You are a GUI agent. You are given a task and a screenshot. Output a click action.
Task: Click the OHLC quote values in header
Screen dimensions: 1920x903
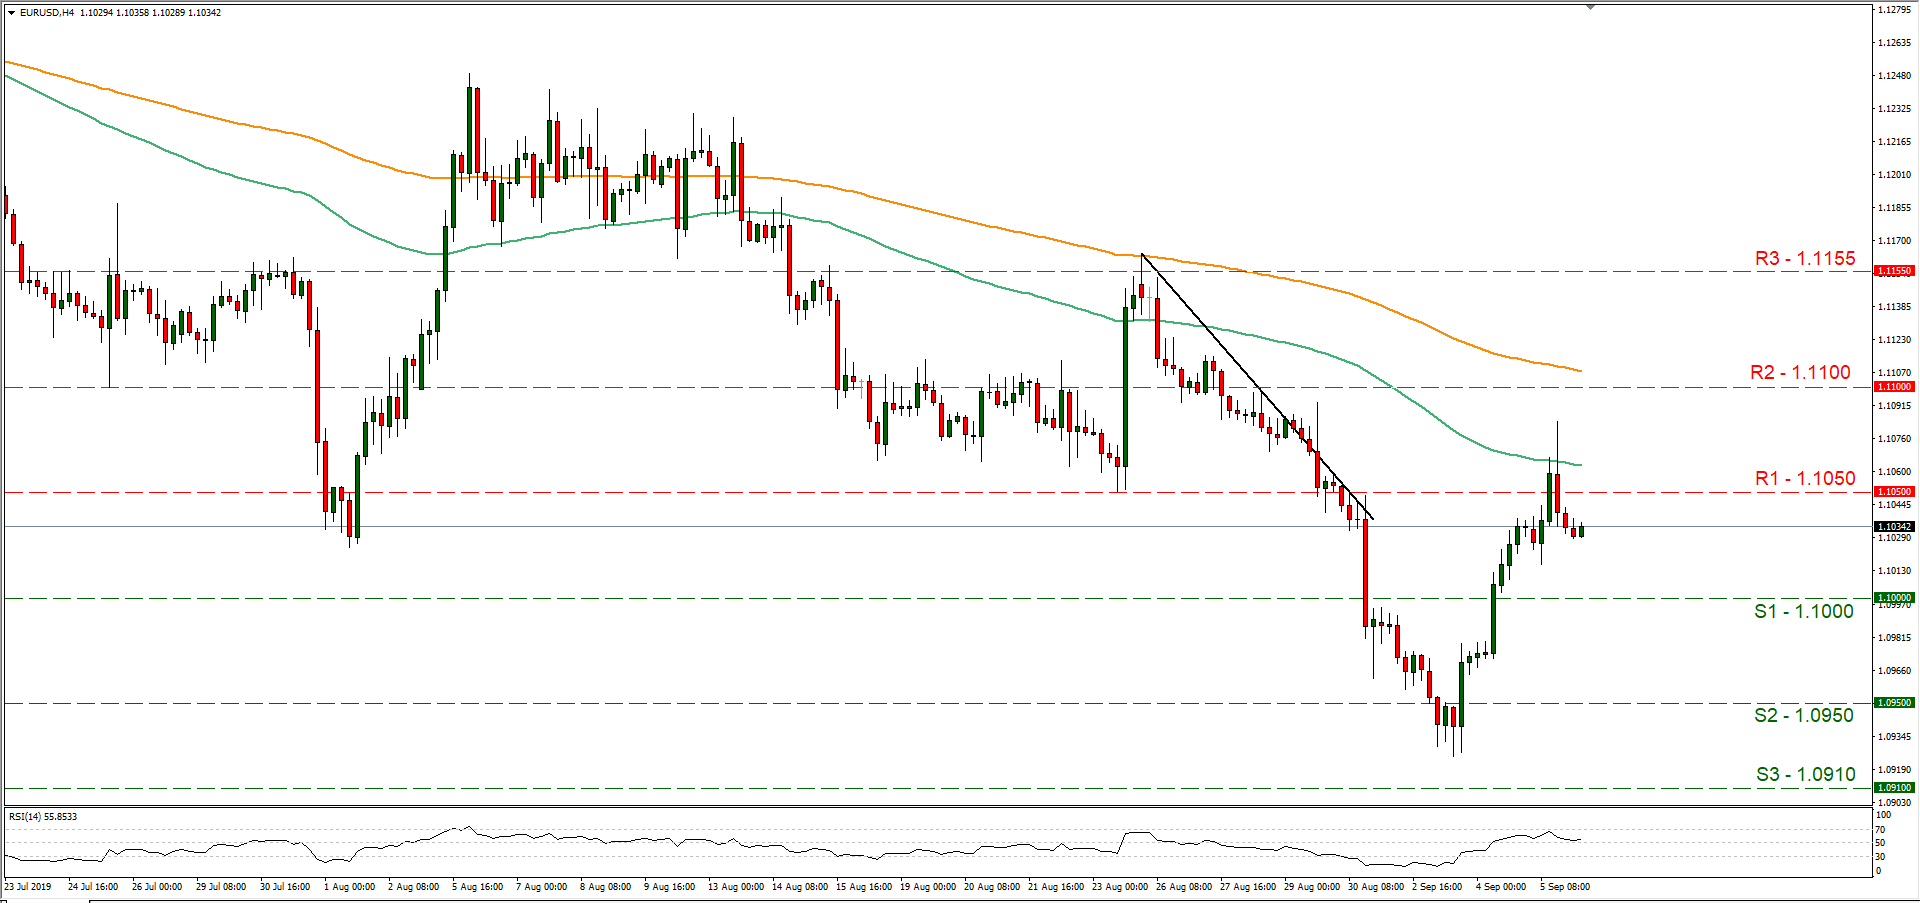[x=151, y=13]
